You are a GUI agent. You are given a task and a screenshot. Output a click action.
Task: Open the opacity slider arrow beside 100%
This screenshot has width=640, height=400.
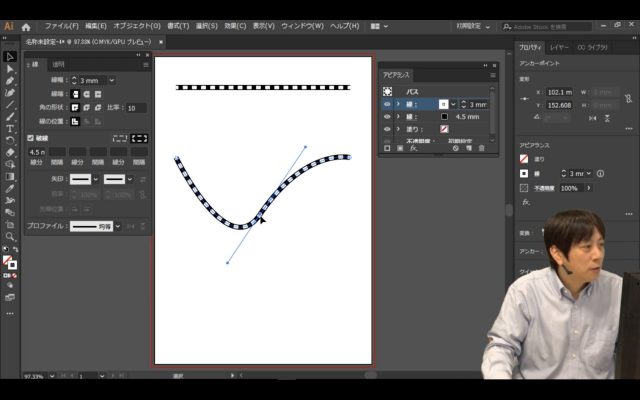[589, 188]
